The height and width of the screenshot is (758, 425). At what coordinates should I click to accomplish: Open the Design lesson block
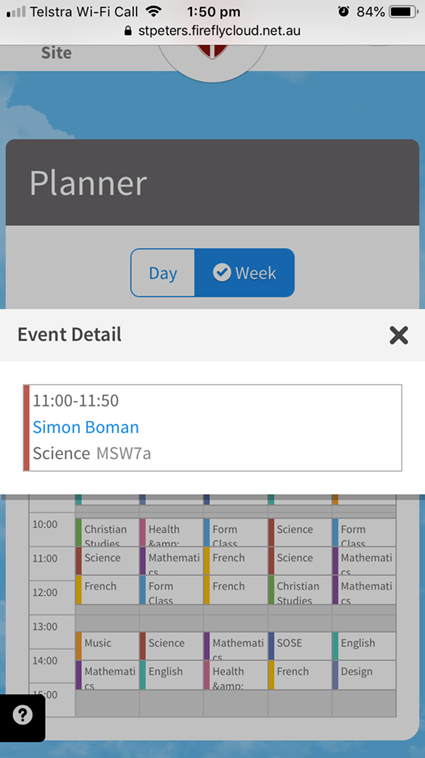364,674
